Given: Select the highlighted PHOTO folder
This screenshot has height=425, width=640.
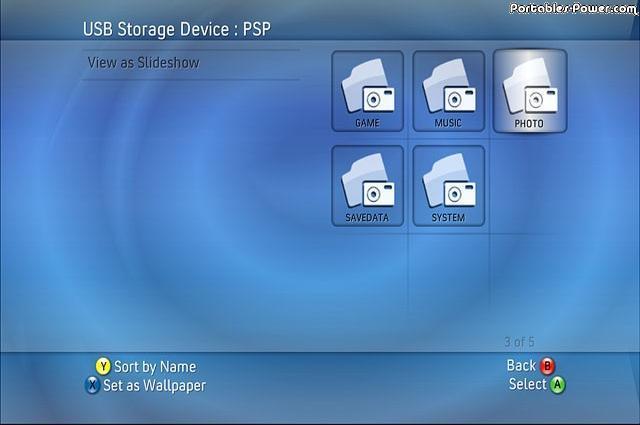Looking at the screenshot, I should [x=530, y=91].
